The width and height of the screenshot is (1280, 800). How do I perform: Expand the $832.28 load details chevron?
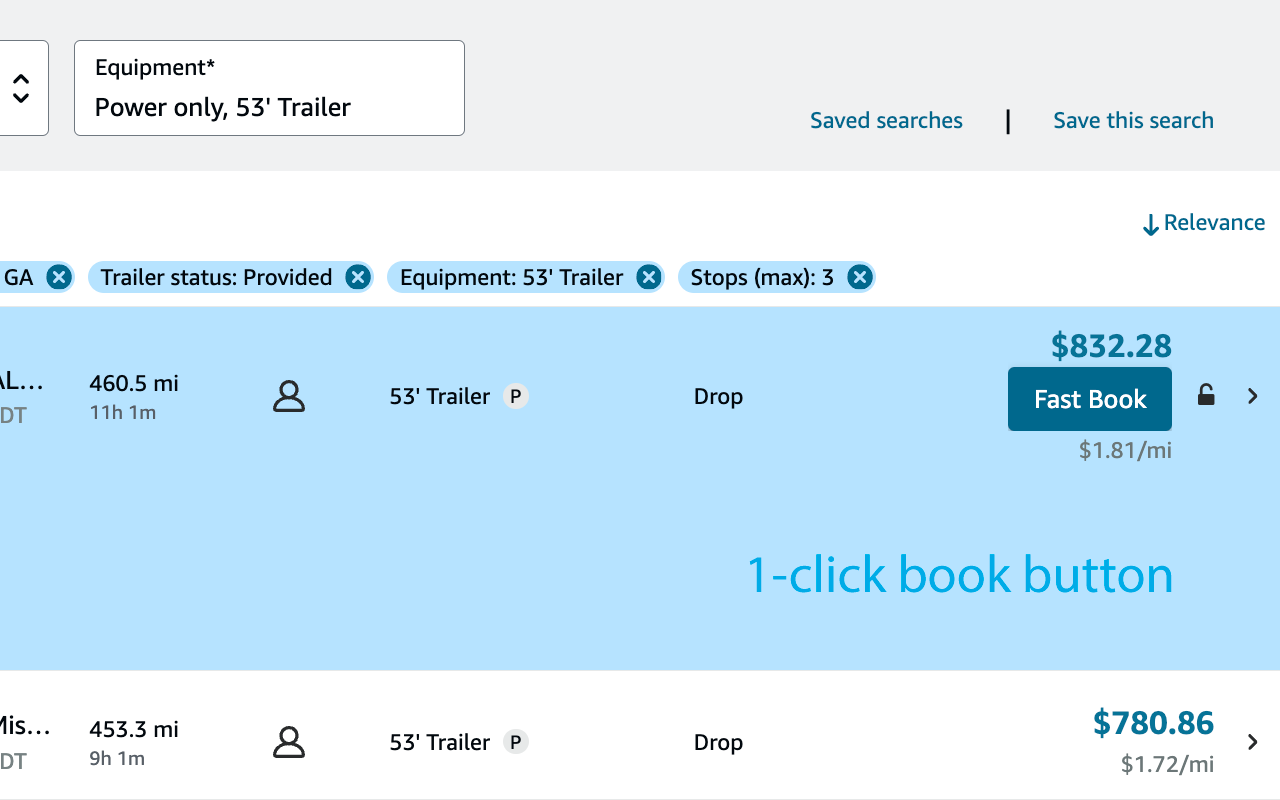1253,396
